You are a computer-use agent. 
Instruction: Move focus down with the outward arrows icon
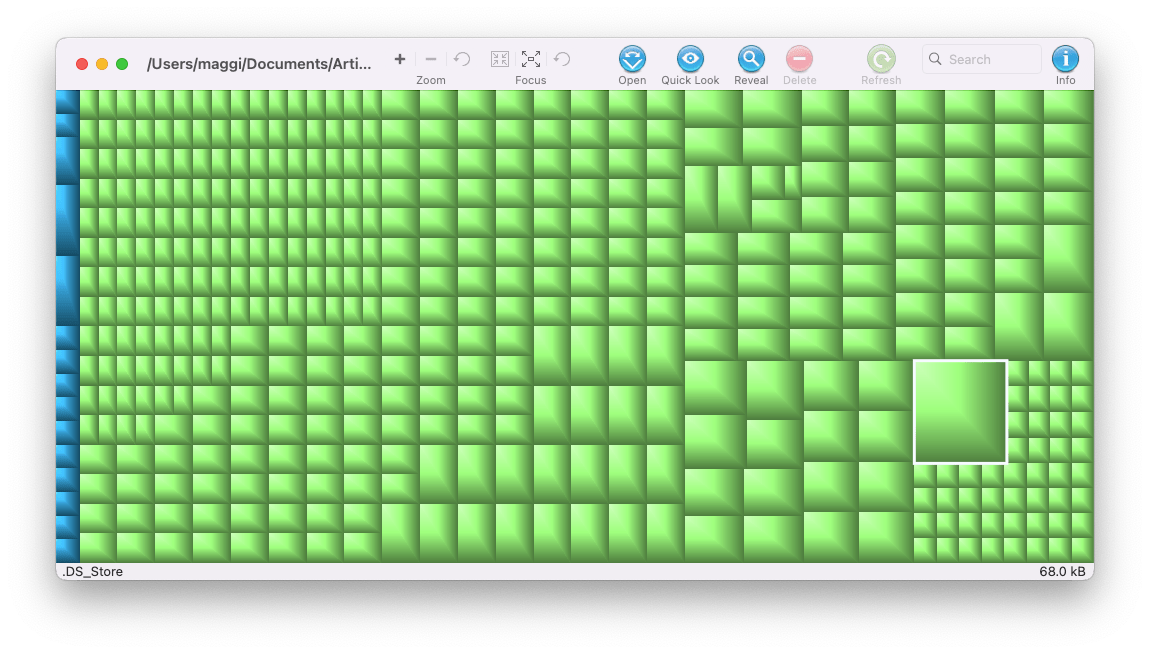pos(531,59)
